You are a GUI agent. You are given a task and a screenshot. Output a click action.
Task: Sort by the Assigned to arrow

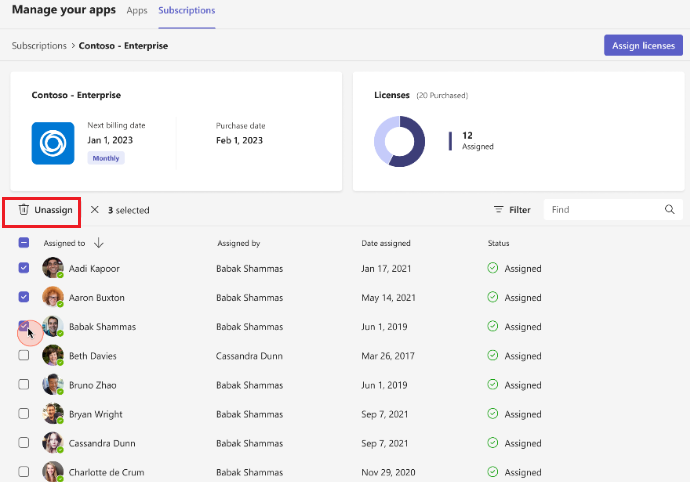(99, 243)
